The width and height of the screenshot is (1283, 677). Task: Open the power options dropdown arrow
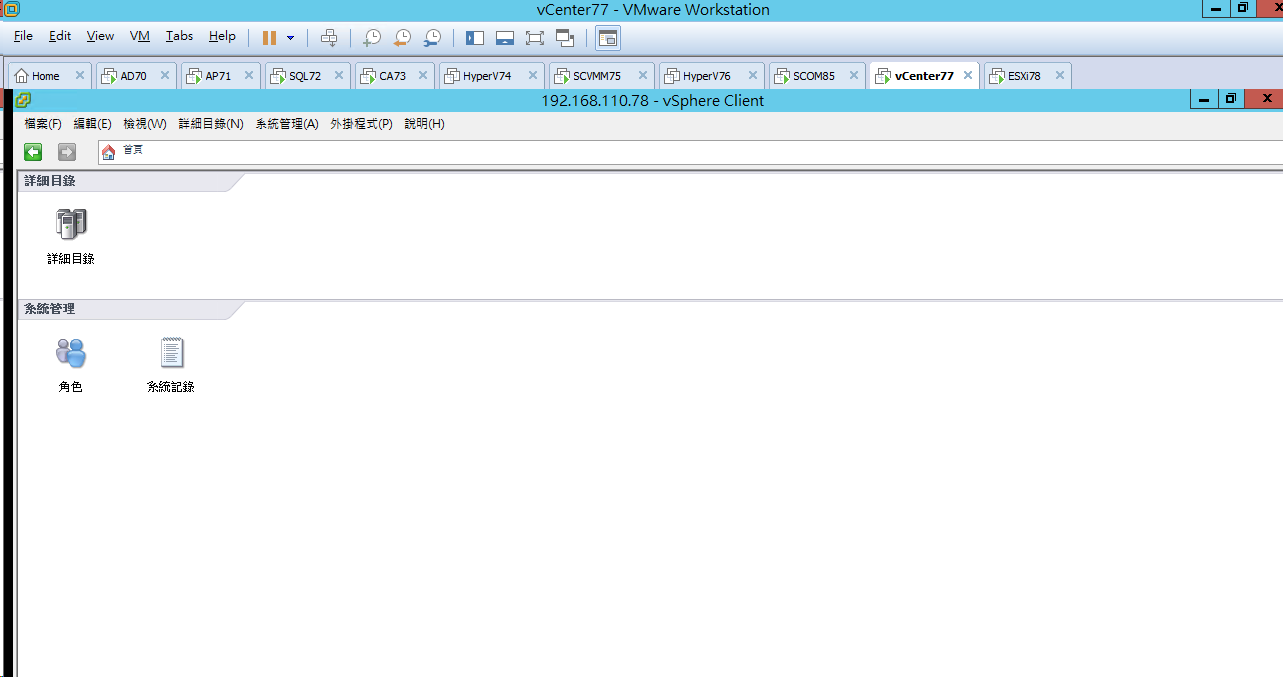tap(290, 38)
